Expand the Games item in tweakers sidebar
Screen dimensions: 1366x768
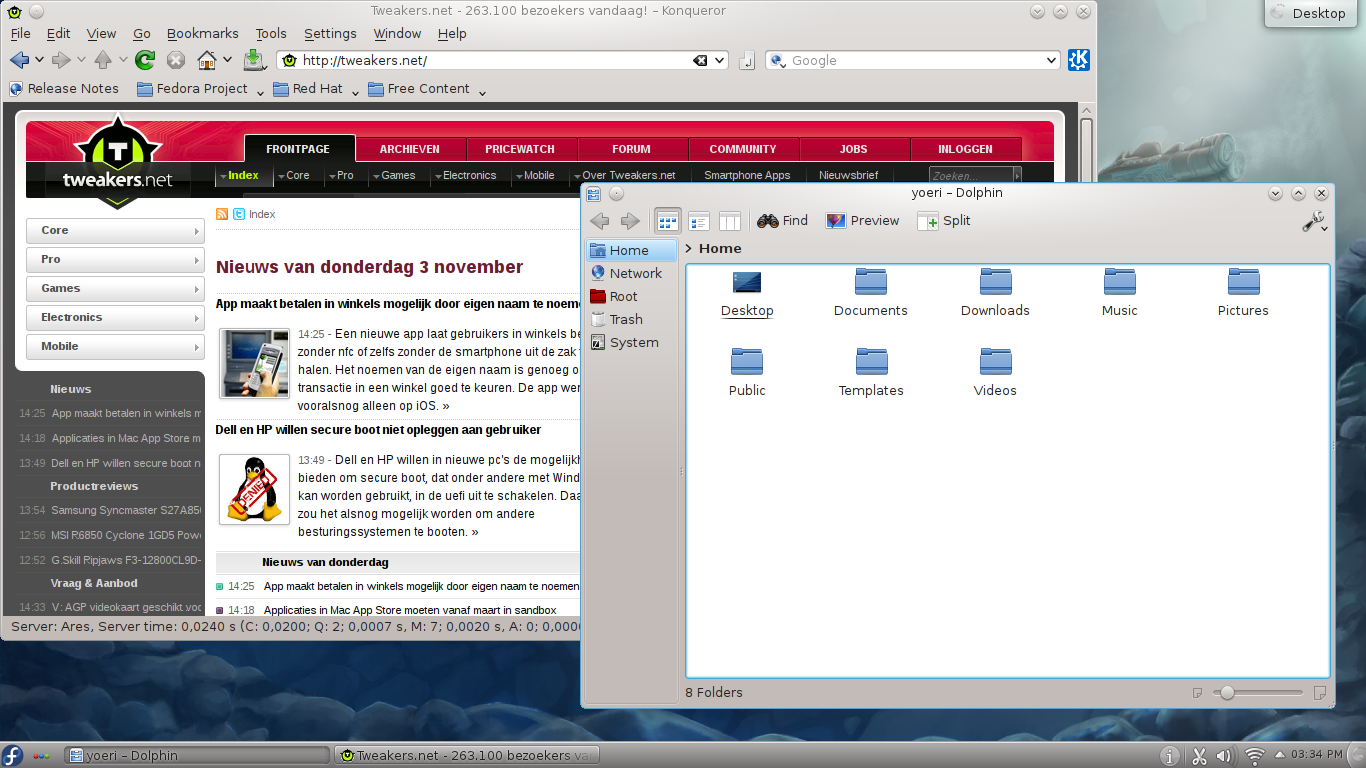115,289
